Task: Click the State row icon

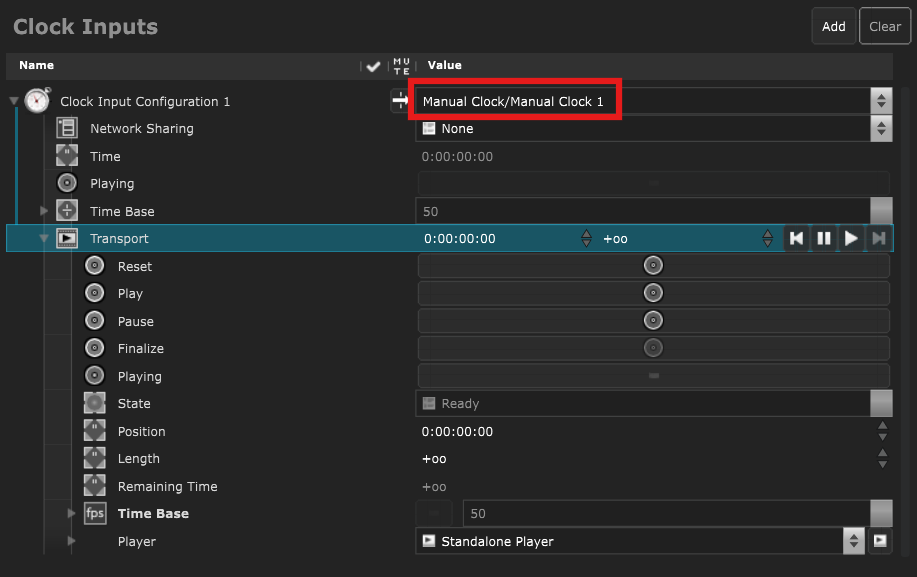Action: pos(94,403)
